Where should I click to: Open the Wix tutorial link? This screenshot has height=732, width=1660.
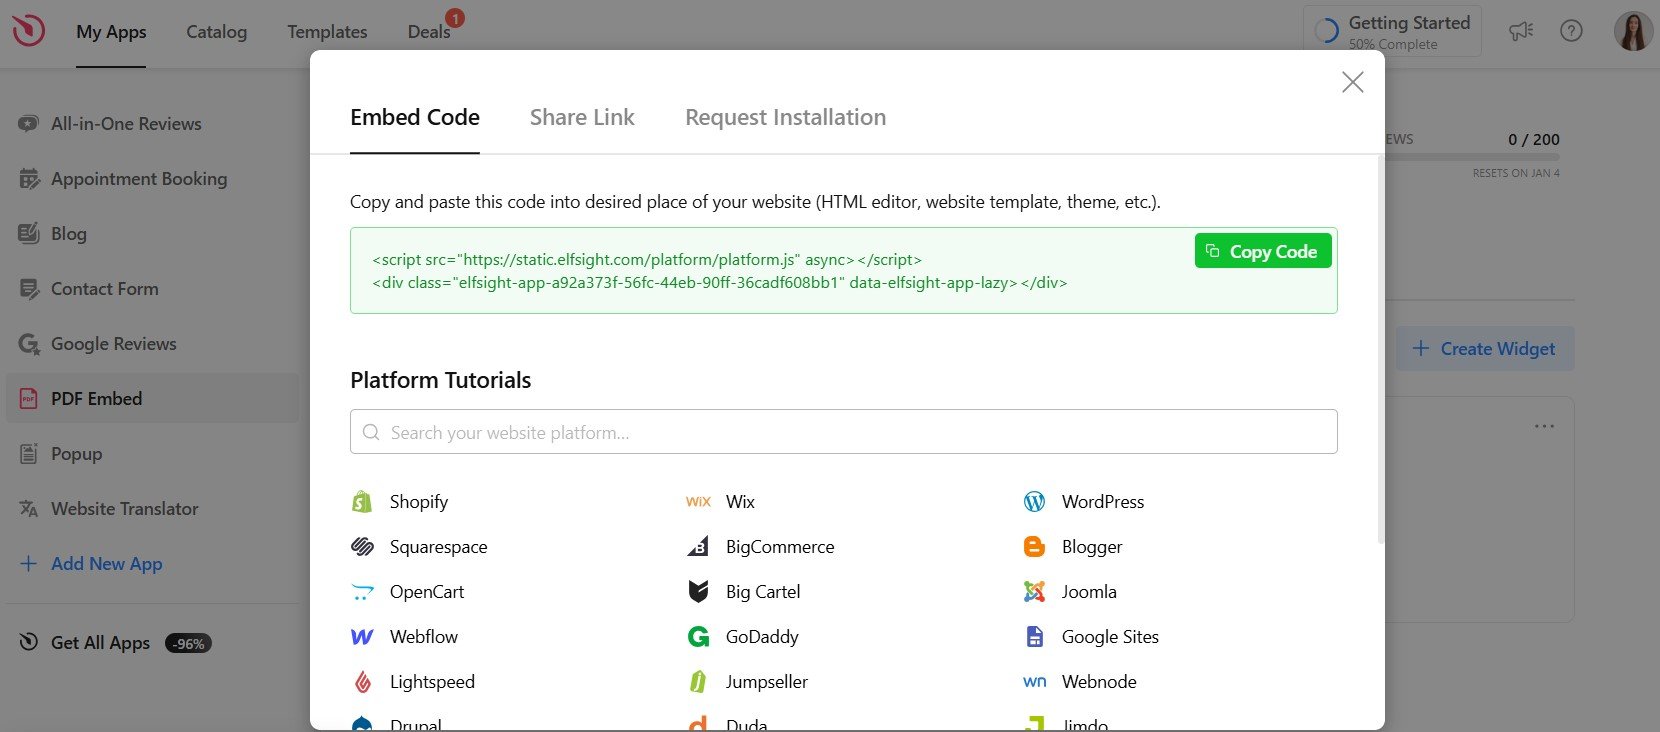point(740,502)
